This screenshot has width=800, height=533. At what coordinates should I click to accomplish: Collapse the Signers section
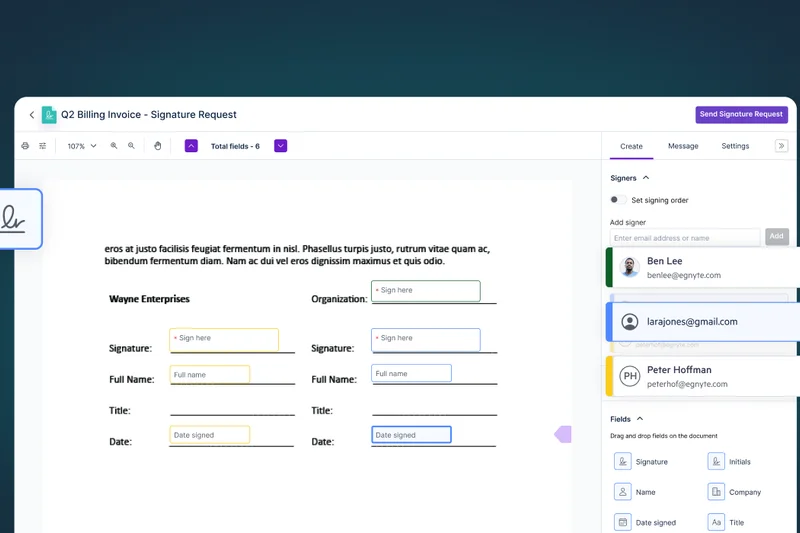[x=645, y=178]
